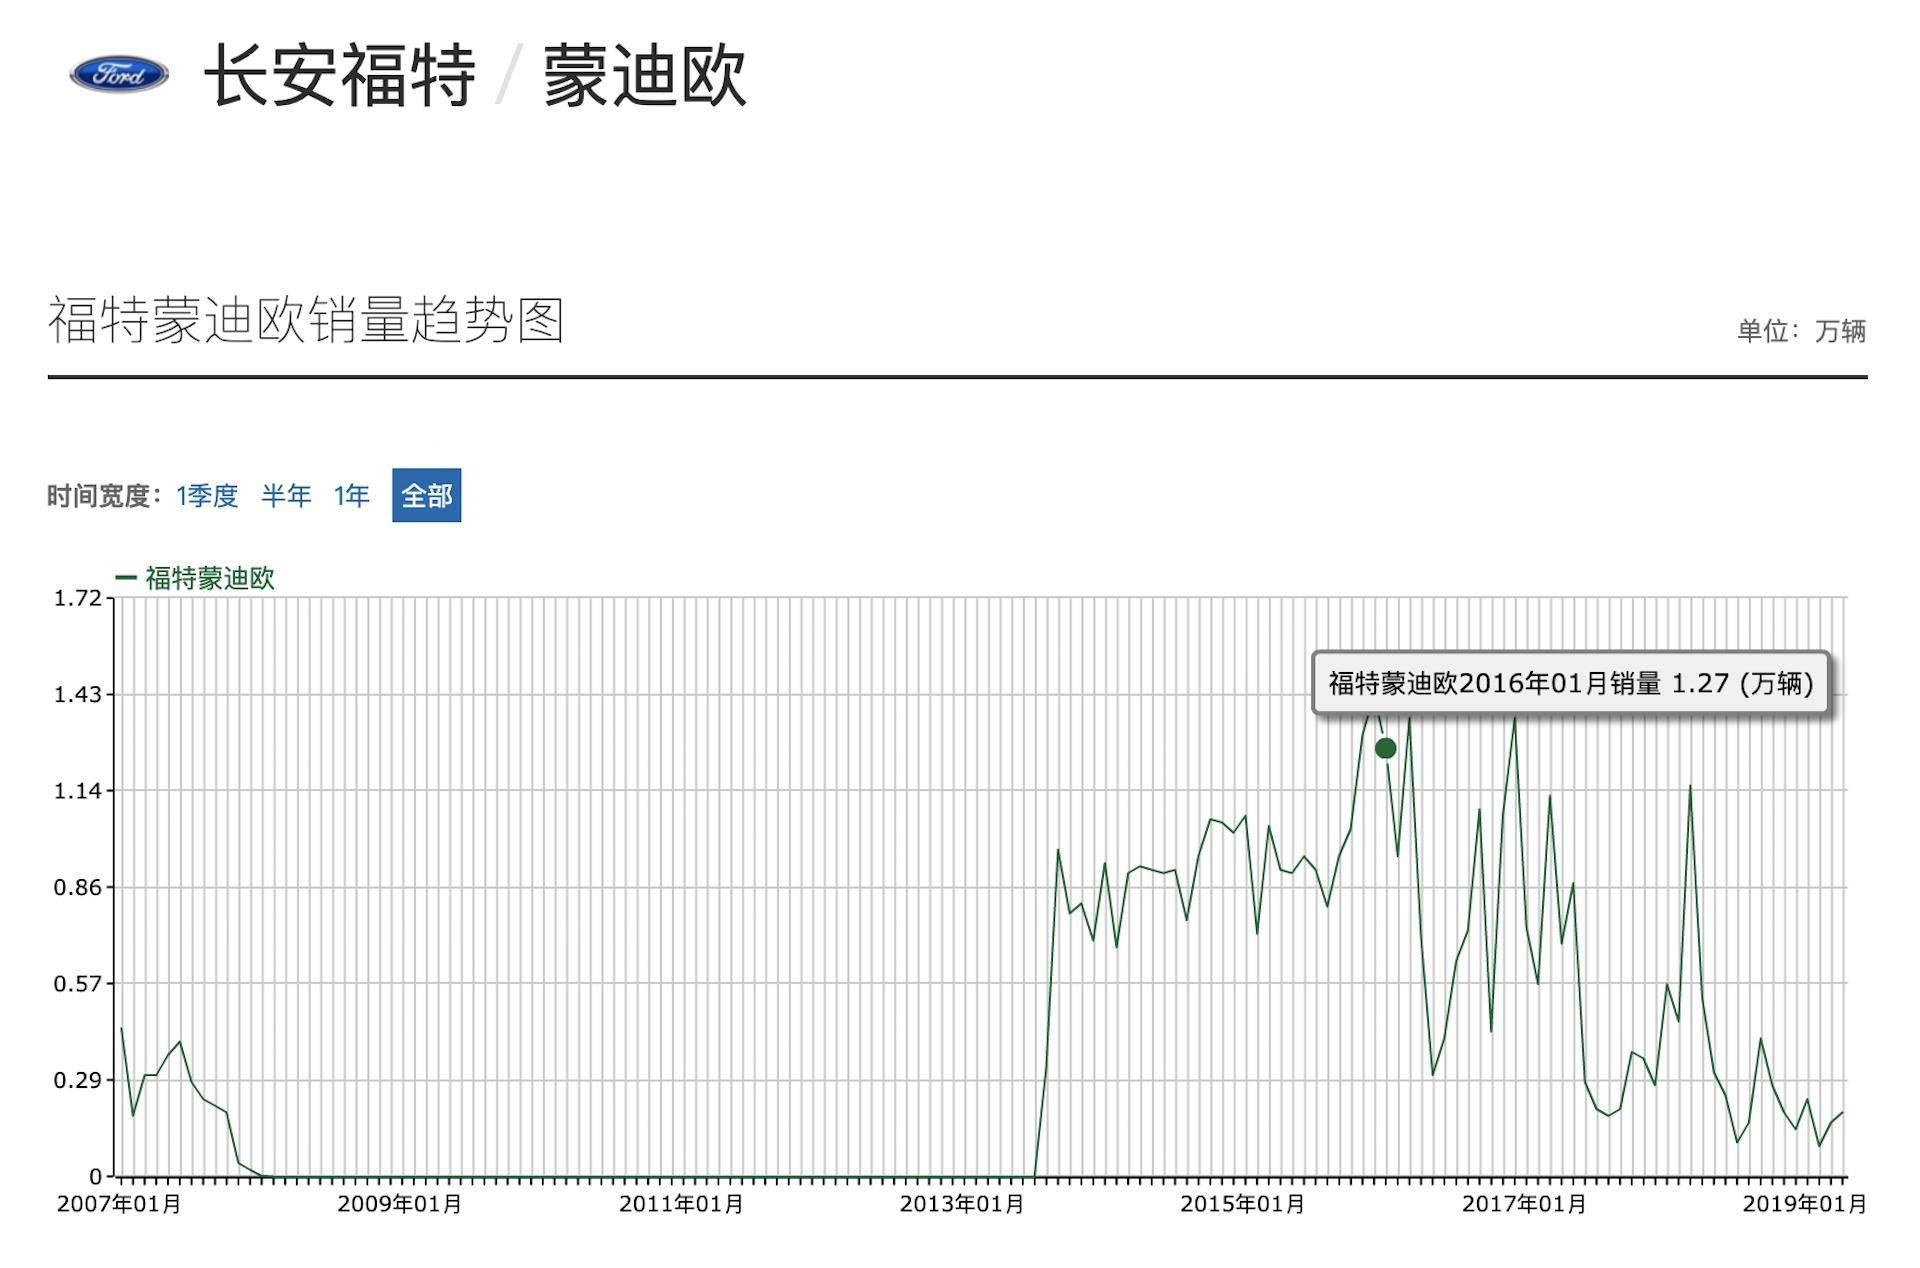The width and height of the screenshot is (1920, 1268).
Task: Click the highlighted 2016年01月 data point
Action: [1385, 748]
